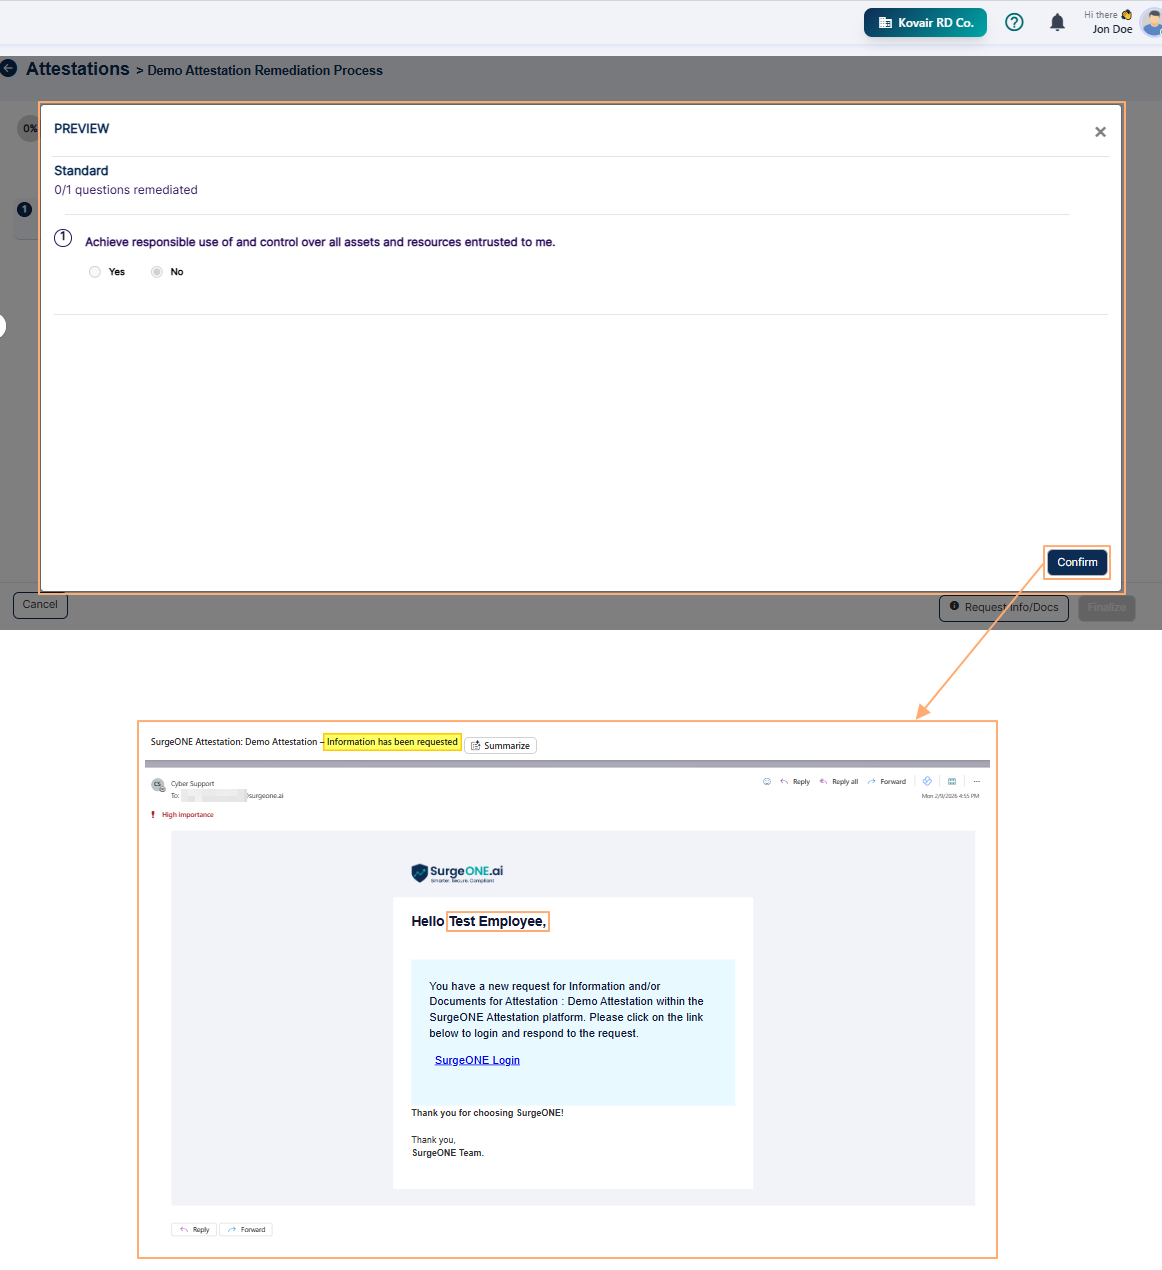
Task: Select the No radio button
Action: click(157, 271)
